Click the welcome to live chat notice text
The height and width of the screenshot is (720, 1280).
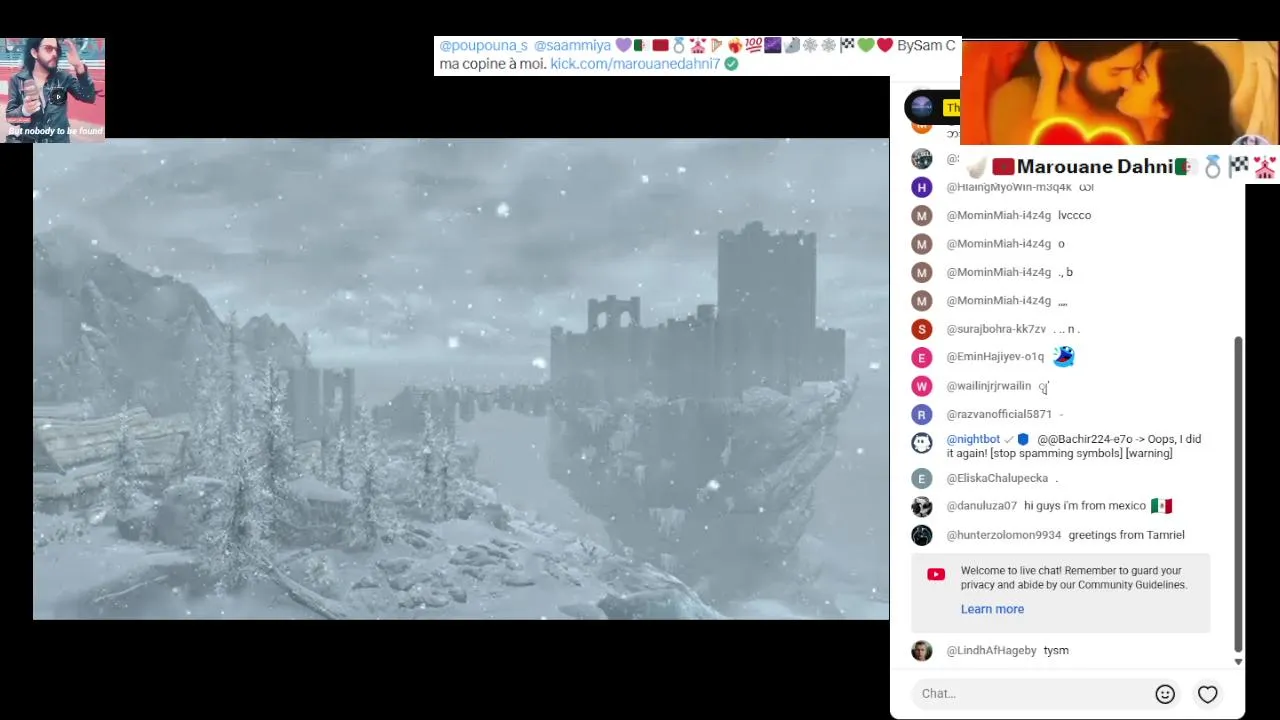click(1074, 578)
